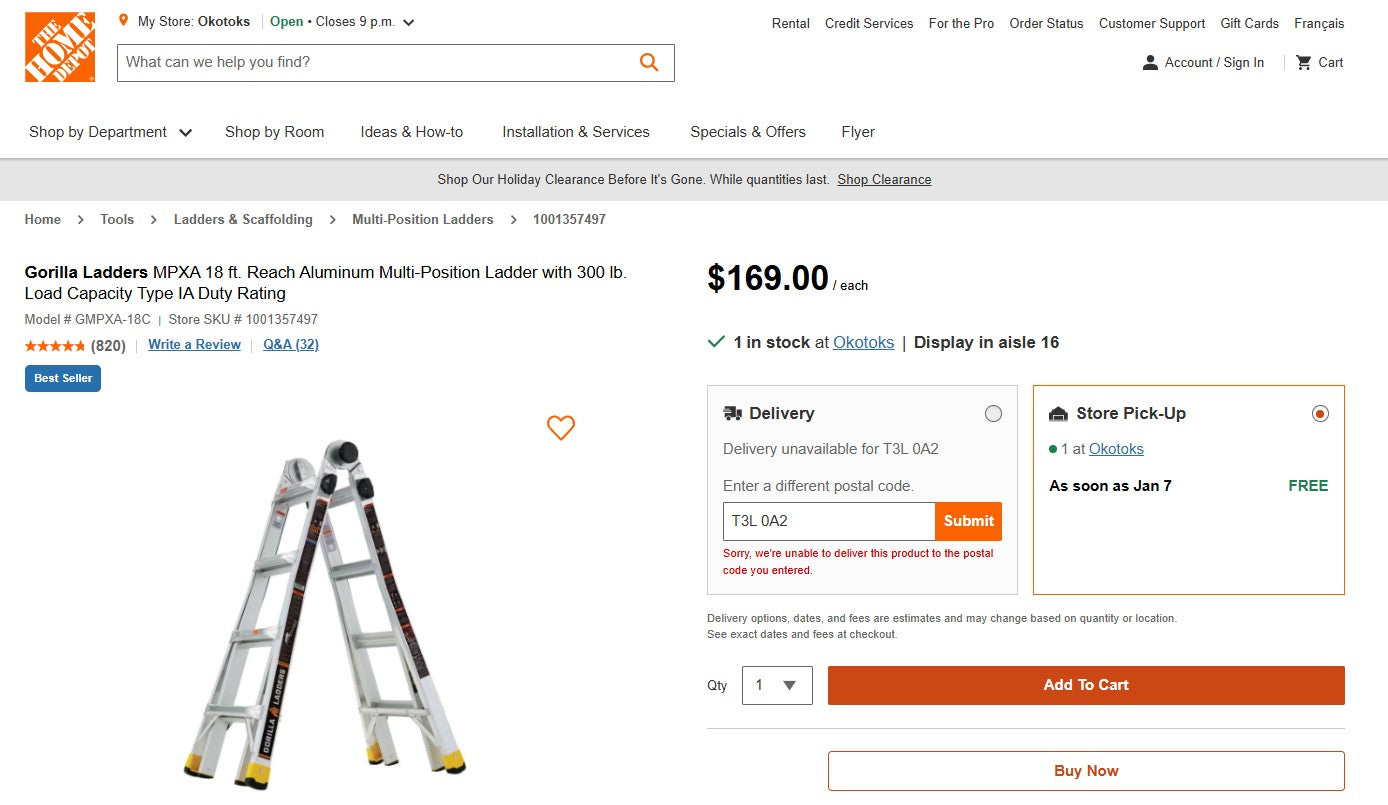This screenshot has height=805, width=1388.
Task: Click the store location pin icon
Action: 124,19
